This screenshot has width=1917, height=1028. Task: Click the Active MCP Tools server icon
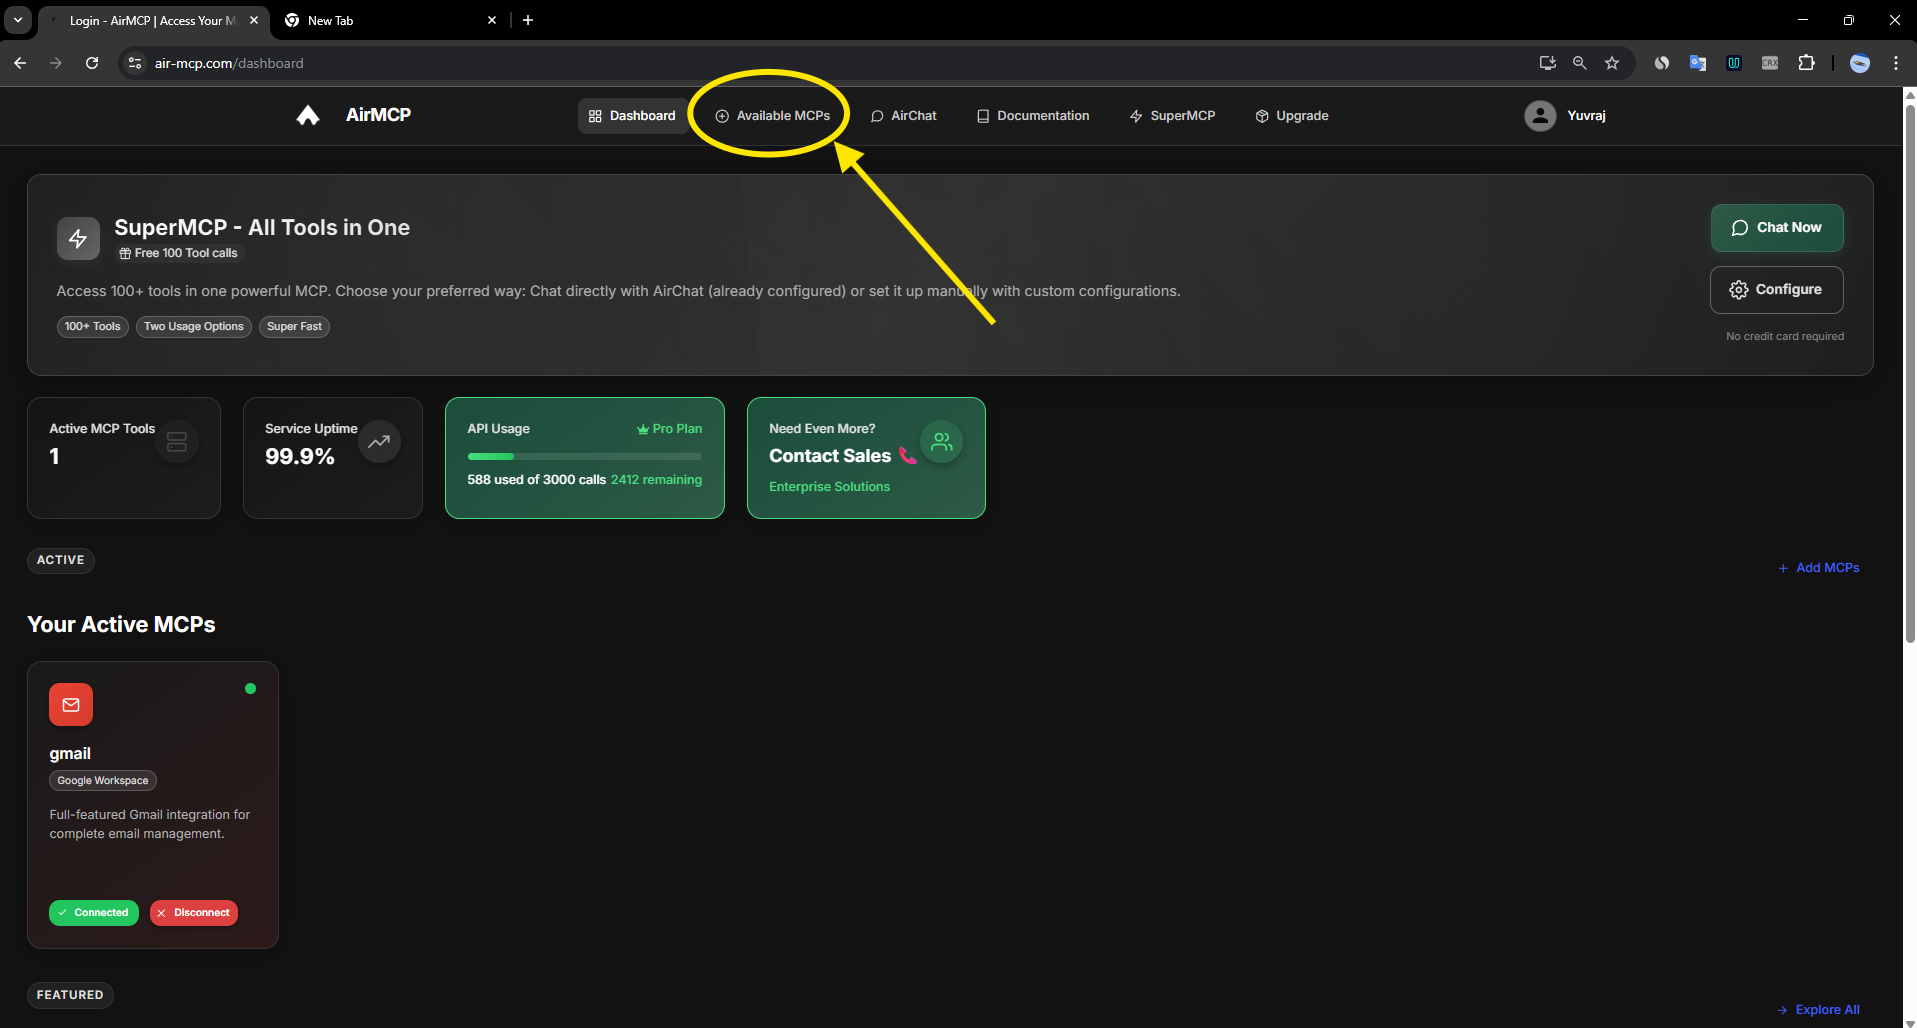[177, 442]
